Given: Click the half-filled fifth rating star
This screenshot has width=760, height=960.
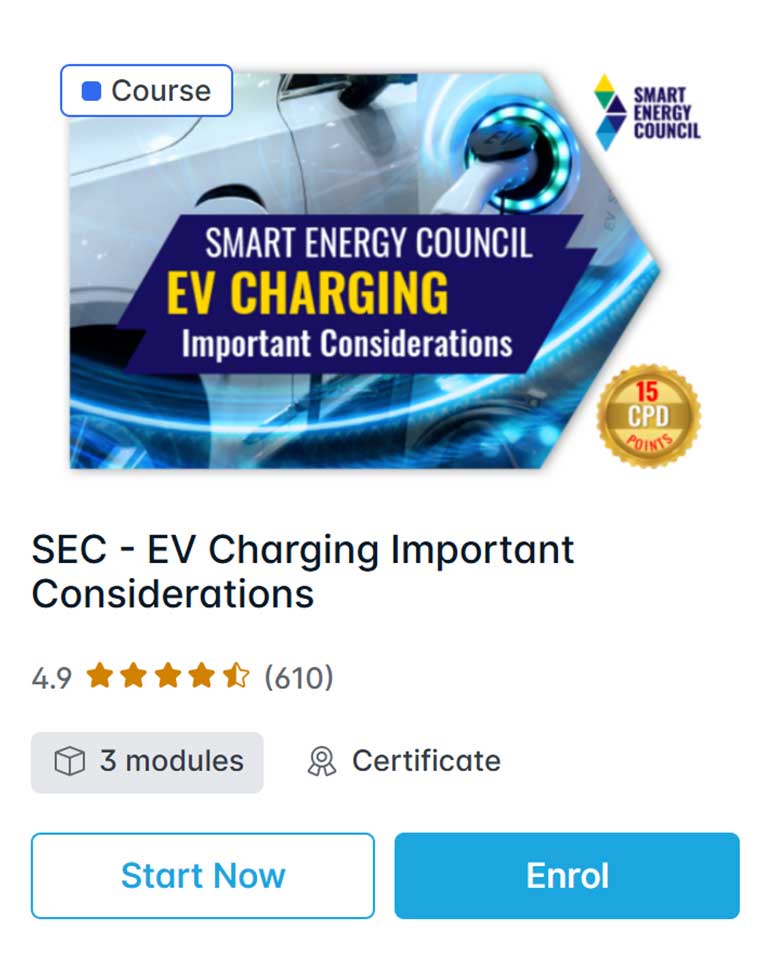Looking at the screenshot, I should click(236, 677).
